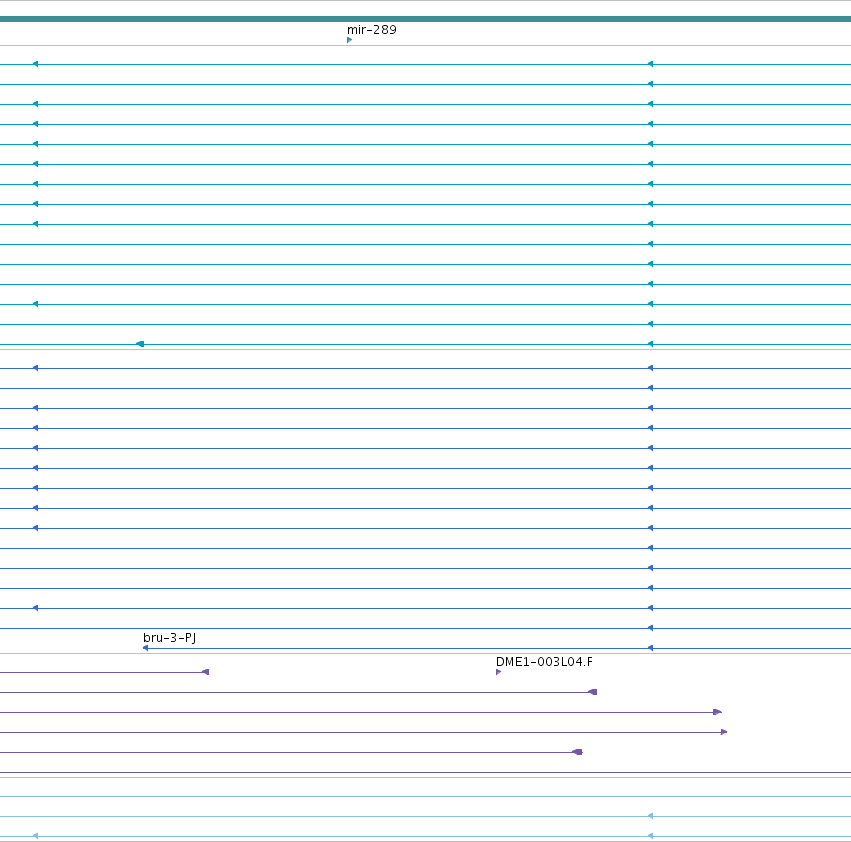The width and height of the screenshot is (851, 842).
Task: Click the left-pointing block ending the second purple row
Action: coord(593,692)
